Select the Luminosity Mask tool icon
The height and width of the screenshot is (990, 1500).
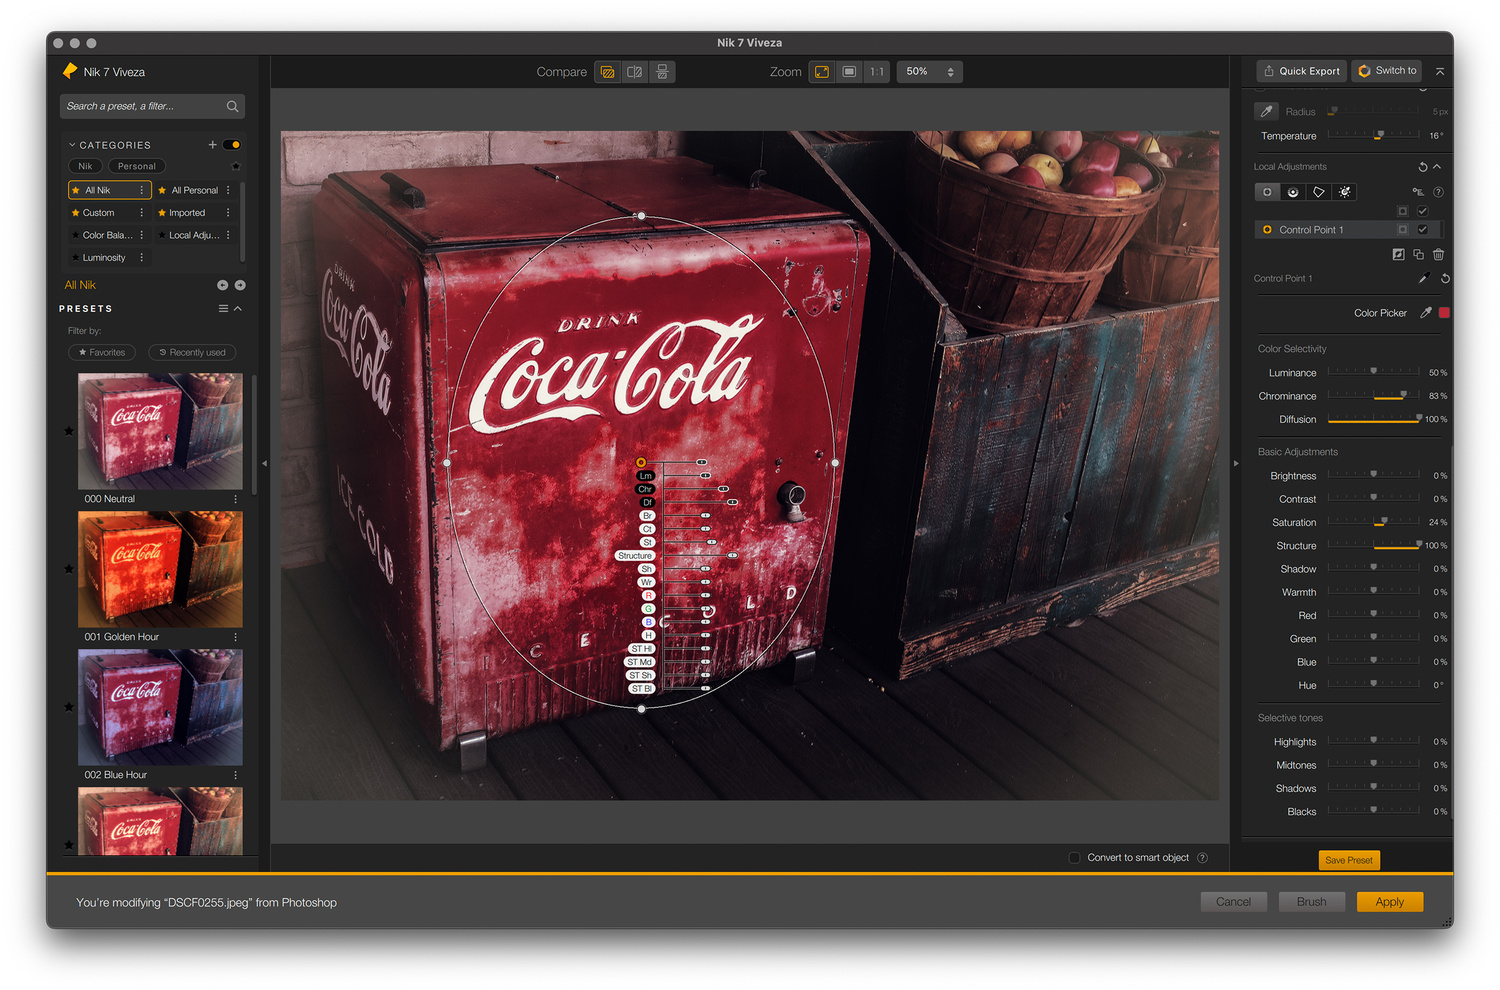(1345, 192)
